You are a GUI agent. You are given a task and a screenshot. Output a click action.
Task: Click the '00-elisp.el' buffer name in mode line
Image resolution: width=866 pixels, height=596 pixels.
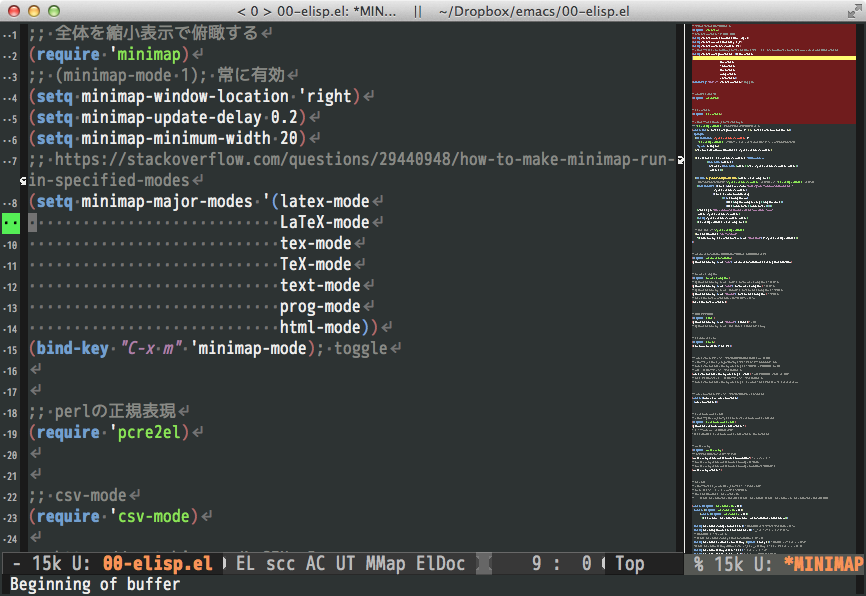pyautogui.click(x=157, y=563)
